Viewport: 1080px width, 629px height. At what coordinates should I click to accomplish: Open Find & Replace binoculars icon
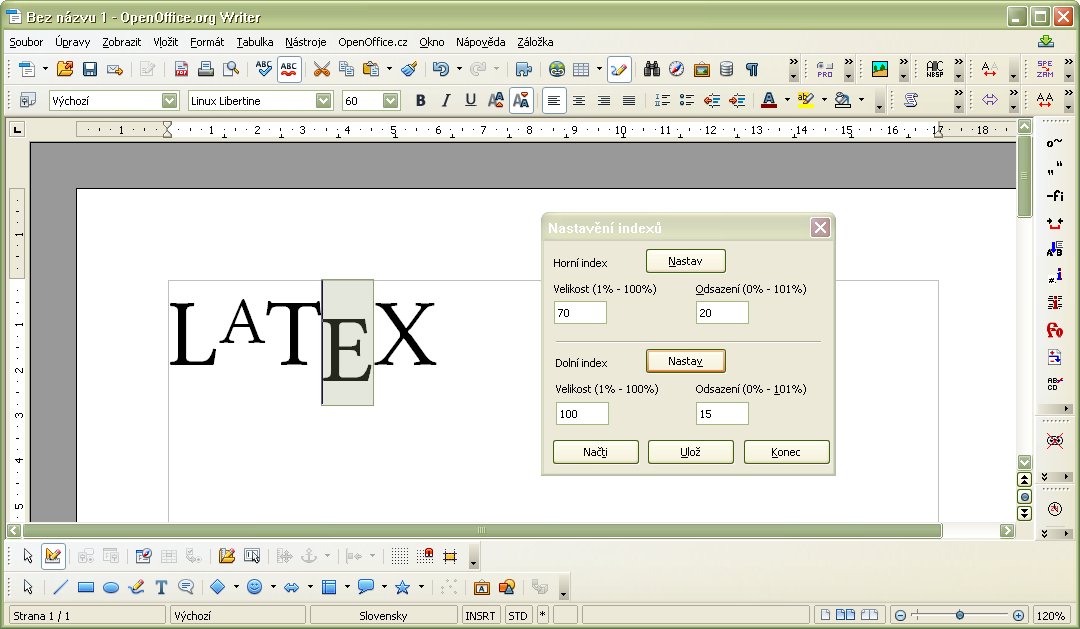point(652,69)
